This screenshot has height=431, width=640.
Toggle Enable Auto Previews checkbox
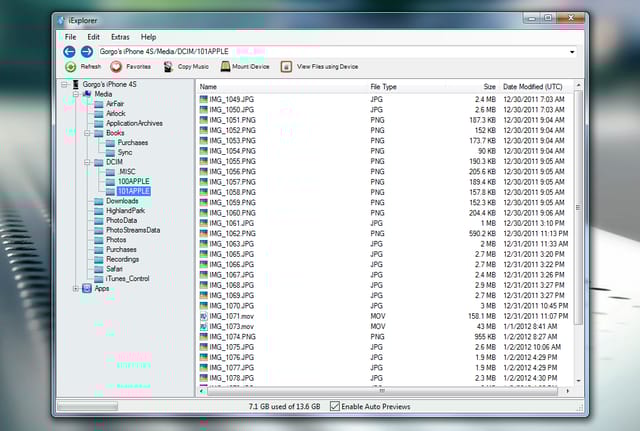[335, 406]
